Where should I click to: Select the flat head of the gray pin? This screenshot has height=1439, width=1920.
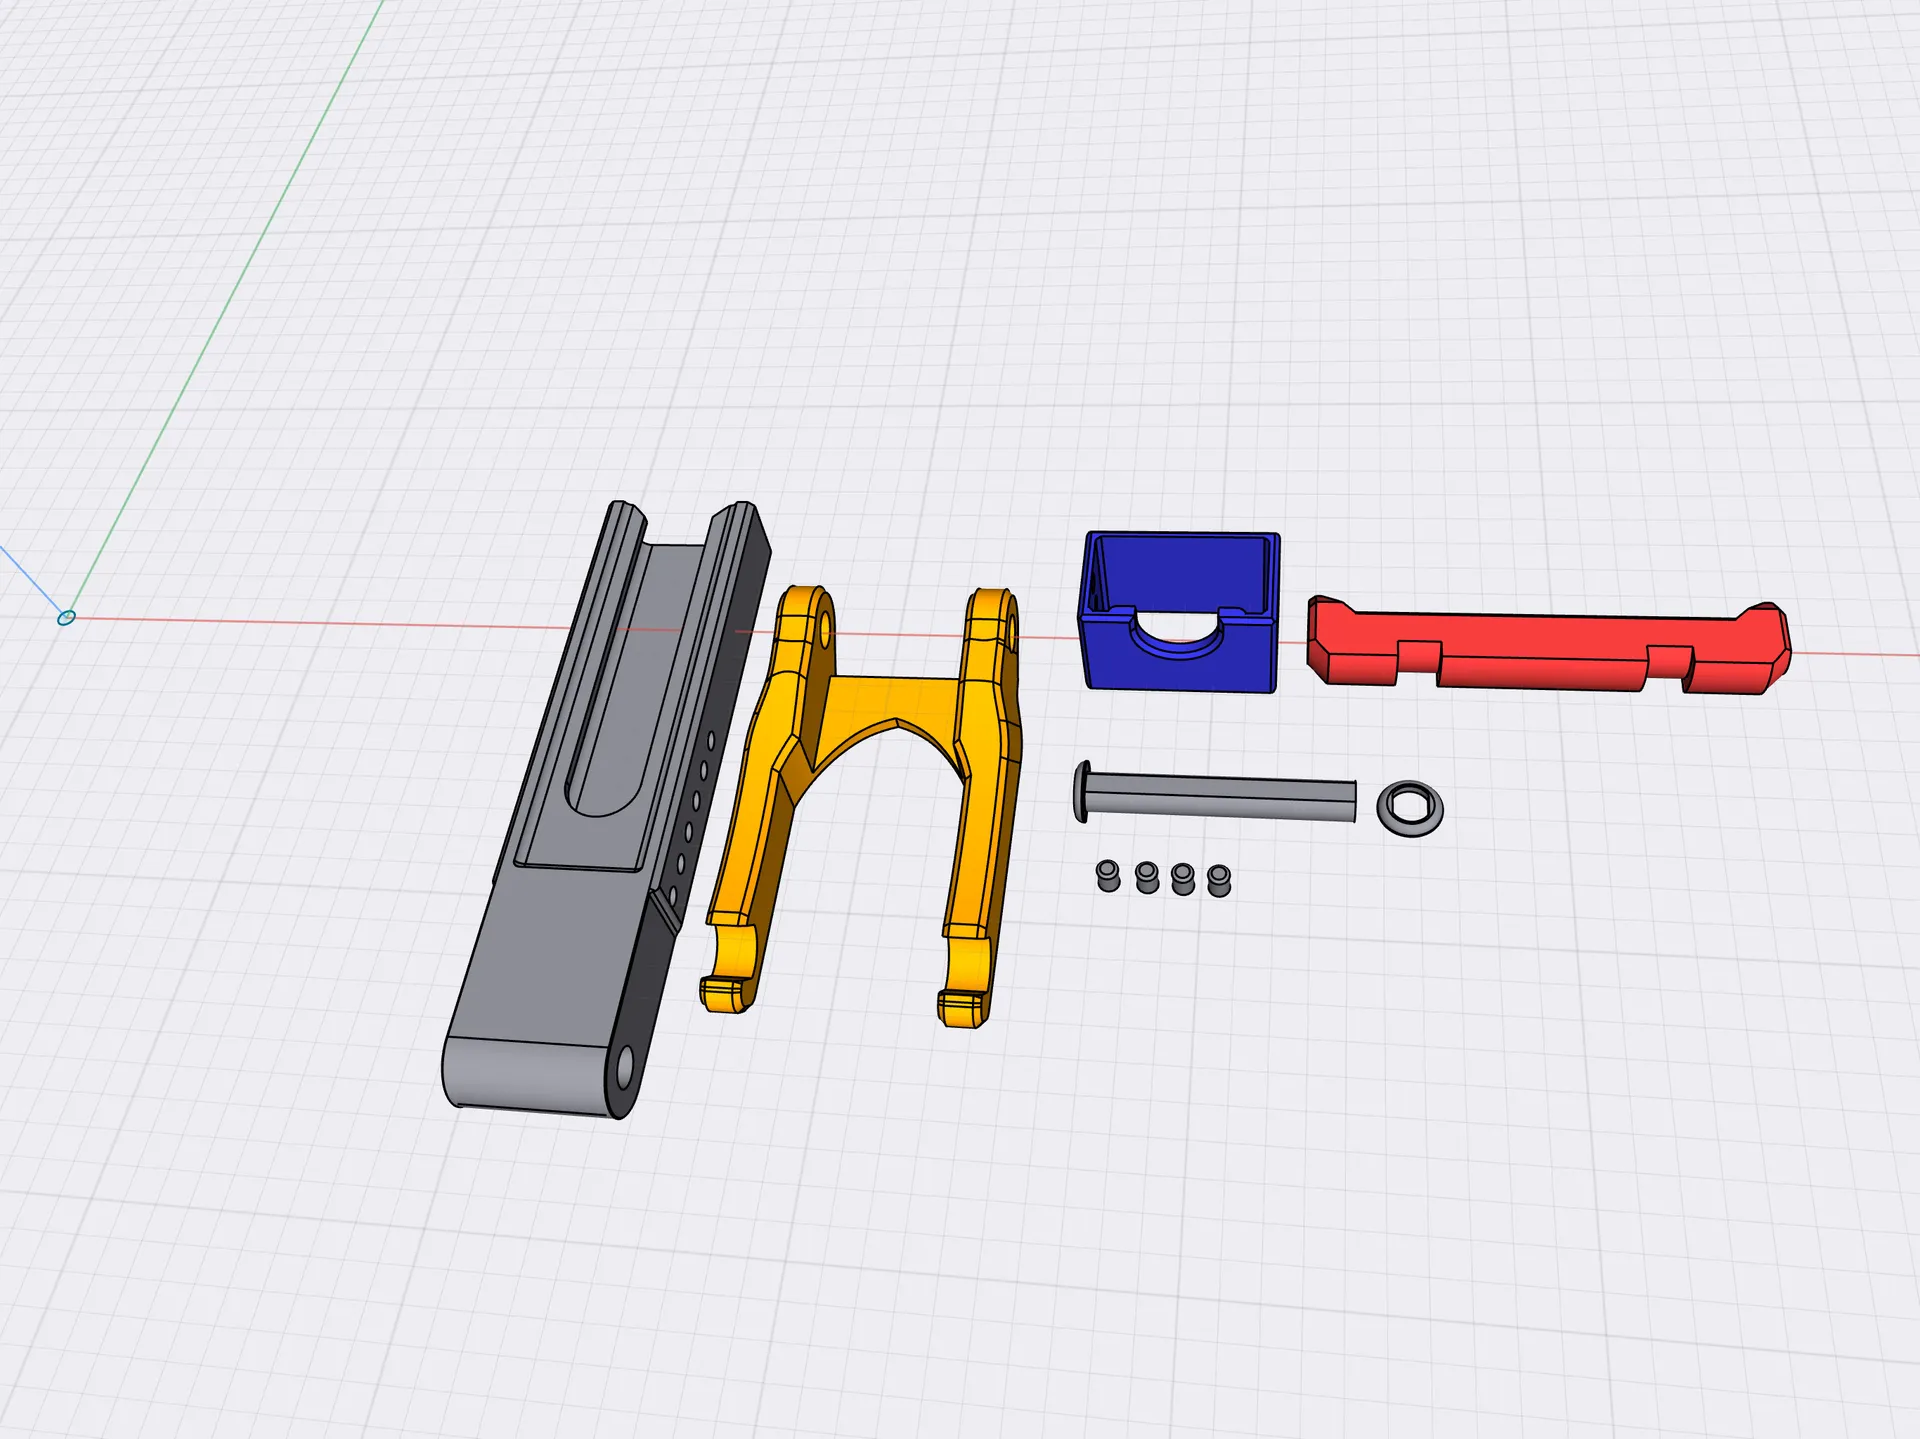(1081, 791)
